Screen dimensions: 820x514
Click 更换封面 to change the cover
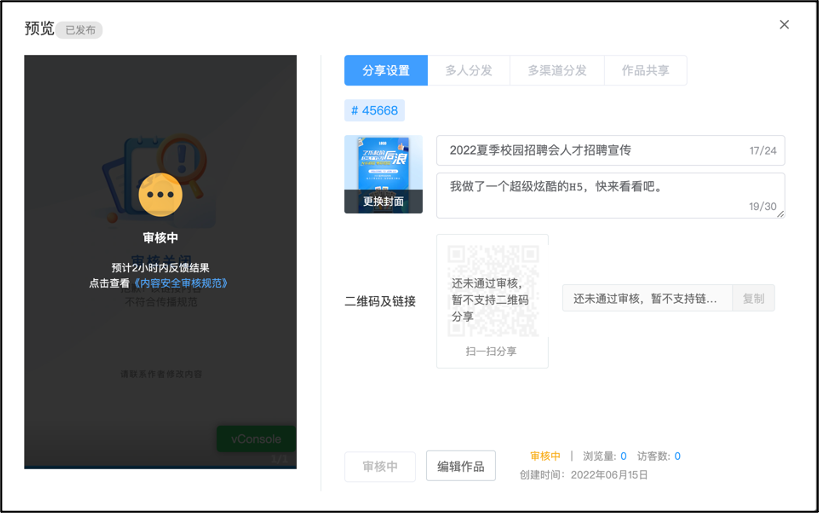(383, 202)
